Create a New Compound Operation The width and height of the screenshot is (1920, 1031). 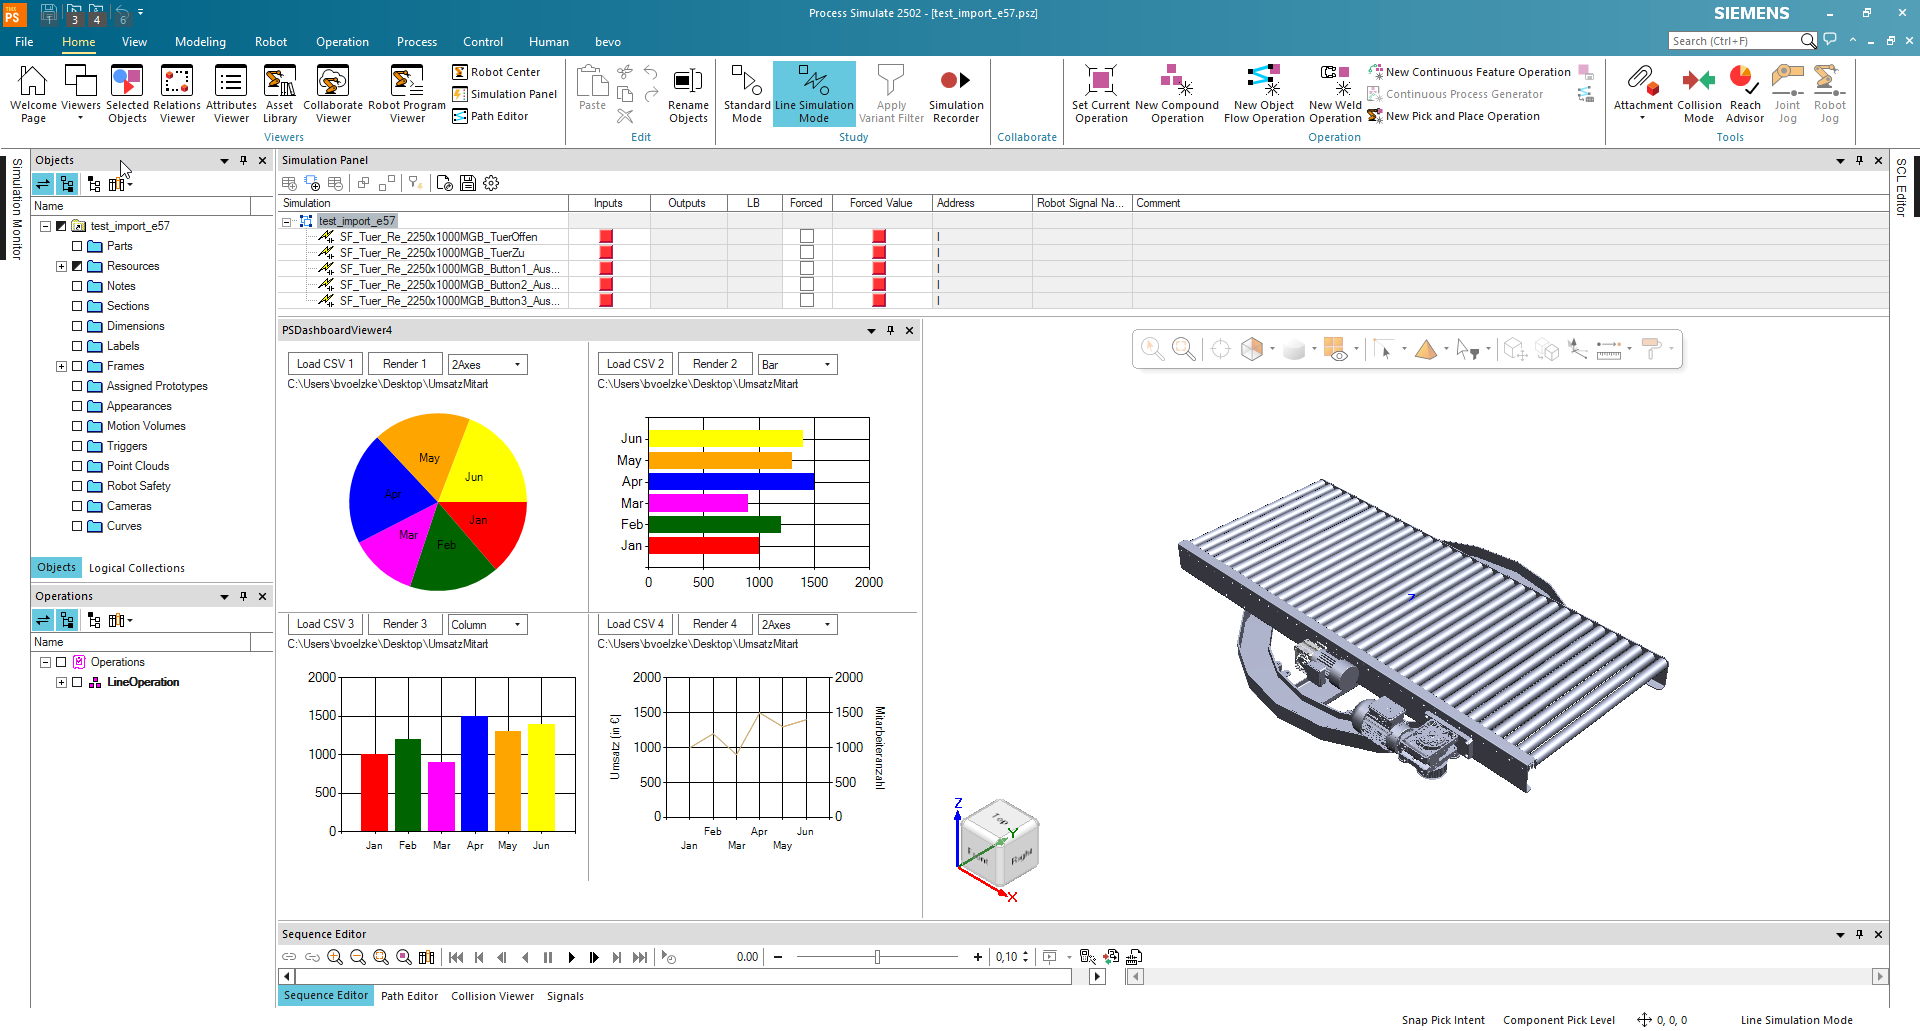tap(1177, 94)
